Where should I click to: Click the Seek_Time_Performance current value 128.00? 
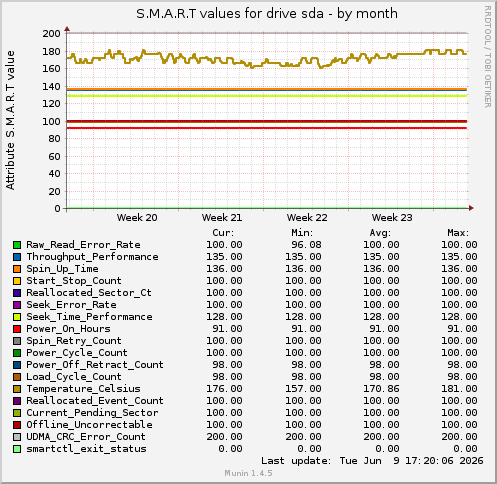[x=224, y=317]
